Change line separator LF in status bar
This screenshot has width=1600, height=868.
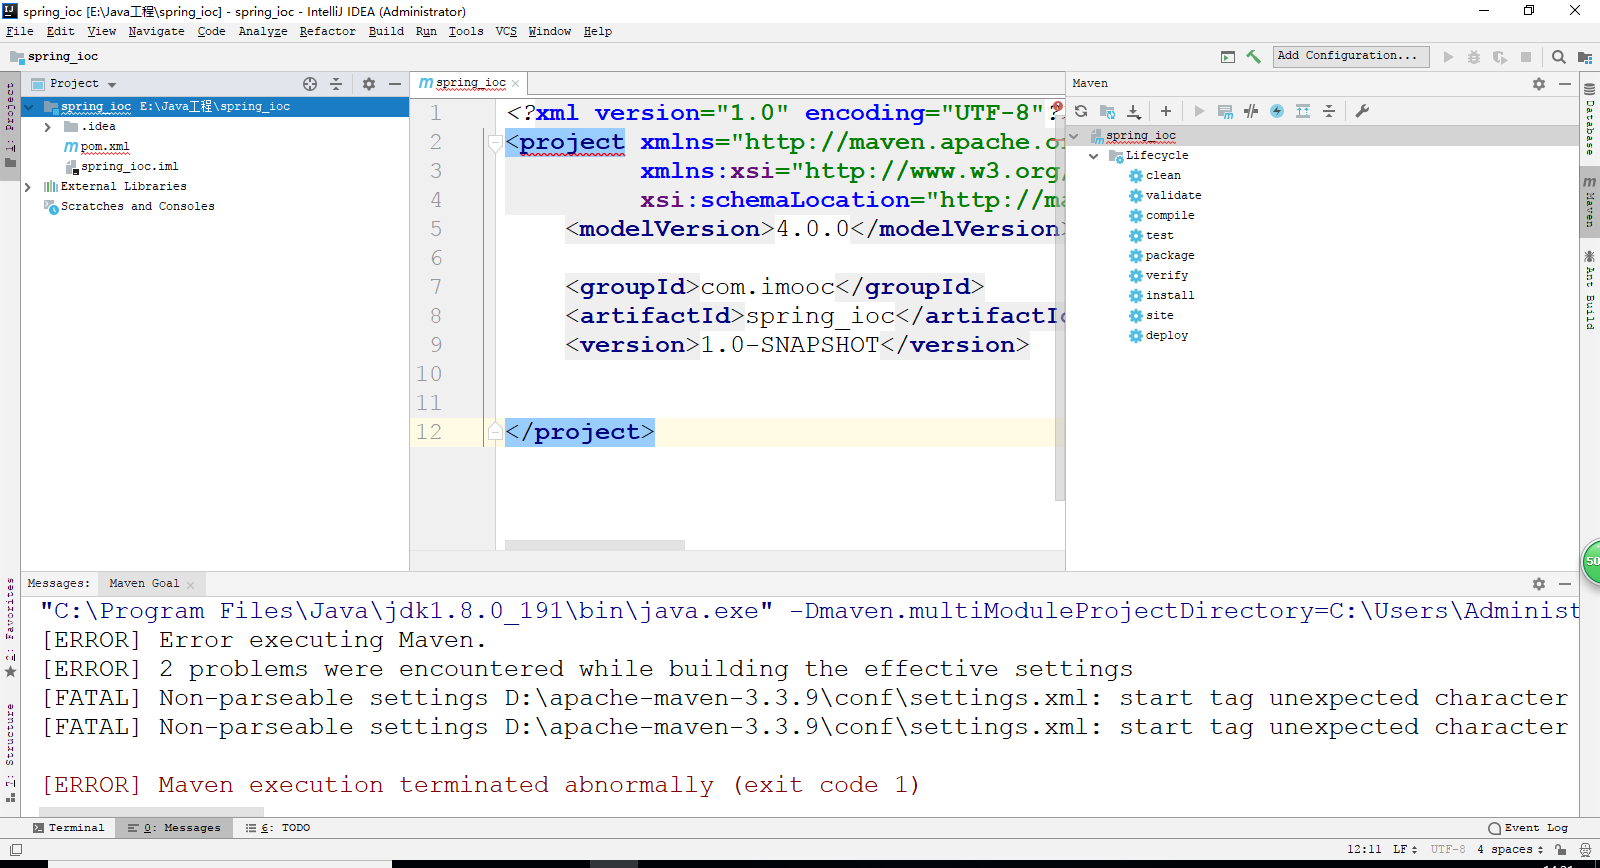pos(1405,850)
